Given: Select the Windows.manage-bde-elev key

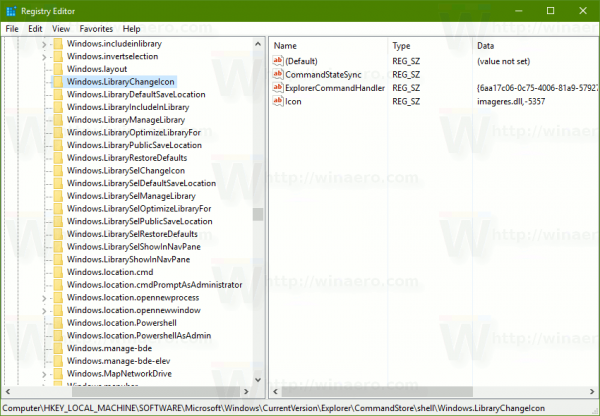Looking at the screenshot, I should 119,361.
